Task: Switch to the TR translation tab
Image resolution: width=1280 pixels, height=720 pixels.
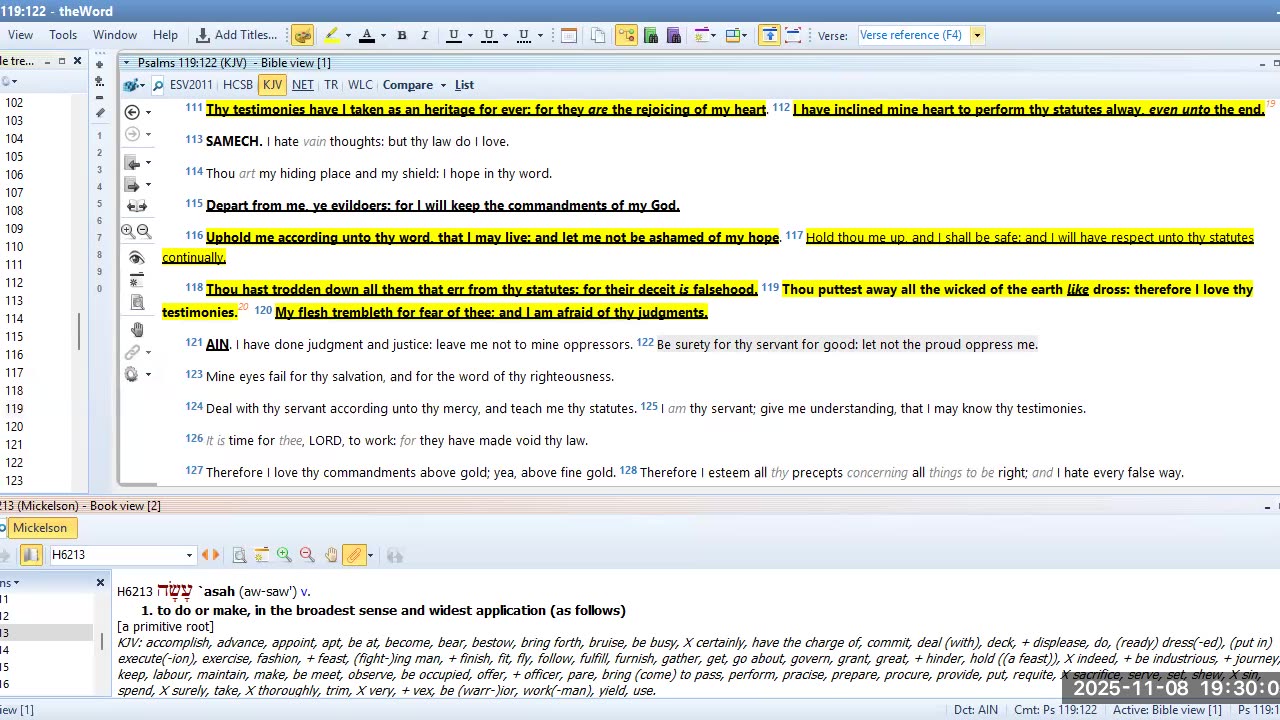Action: coord(331,85)
